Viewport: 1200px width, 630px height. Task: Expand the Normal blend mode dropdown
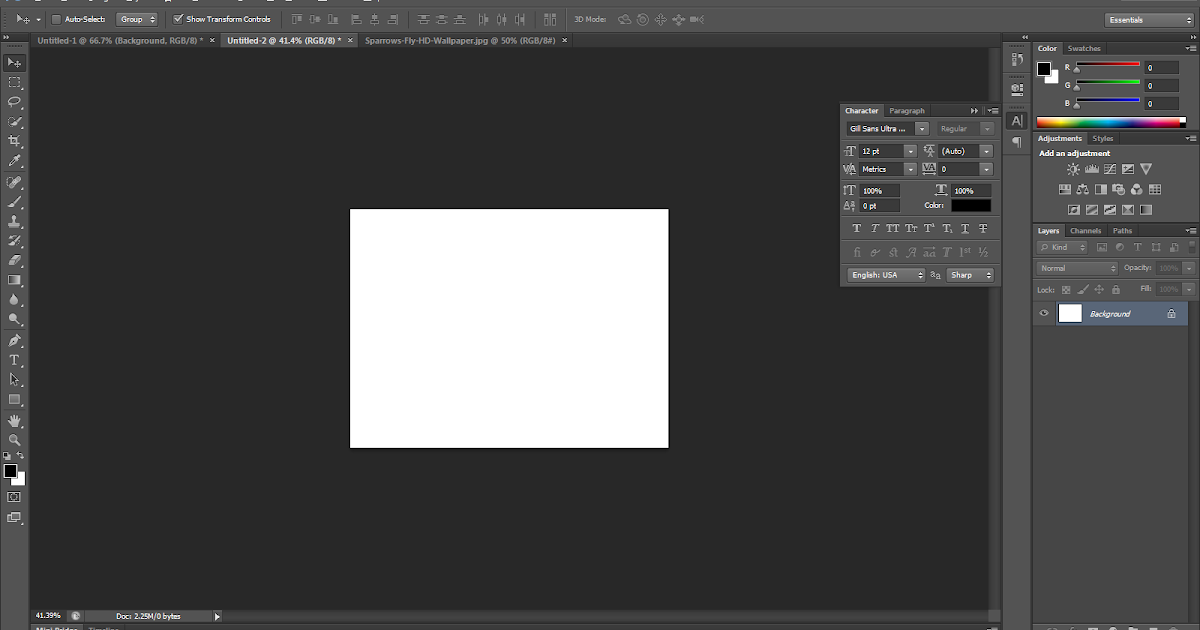pos(1078,268)
